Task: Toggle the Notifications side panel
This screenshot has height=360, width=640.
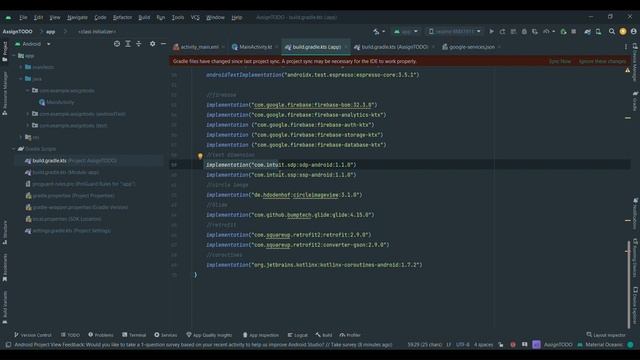Action: tap(635, 213)
